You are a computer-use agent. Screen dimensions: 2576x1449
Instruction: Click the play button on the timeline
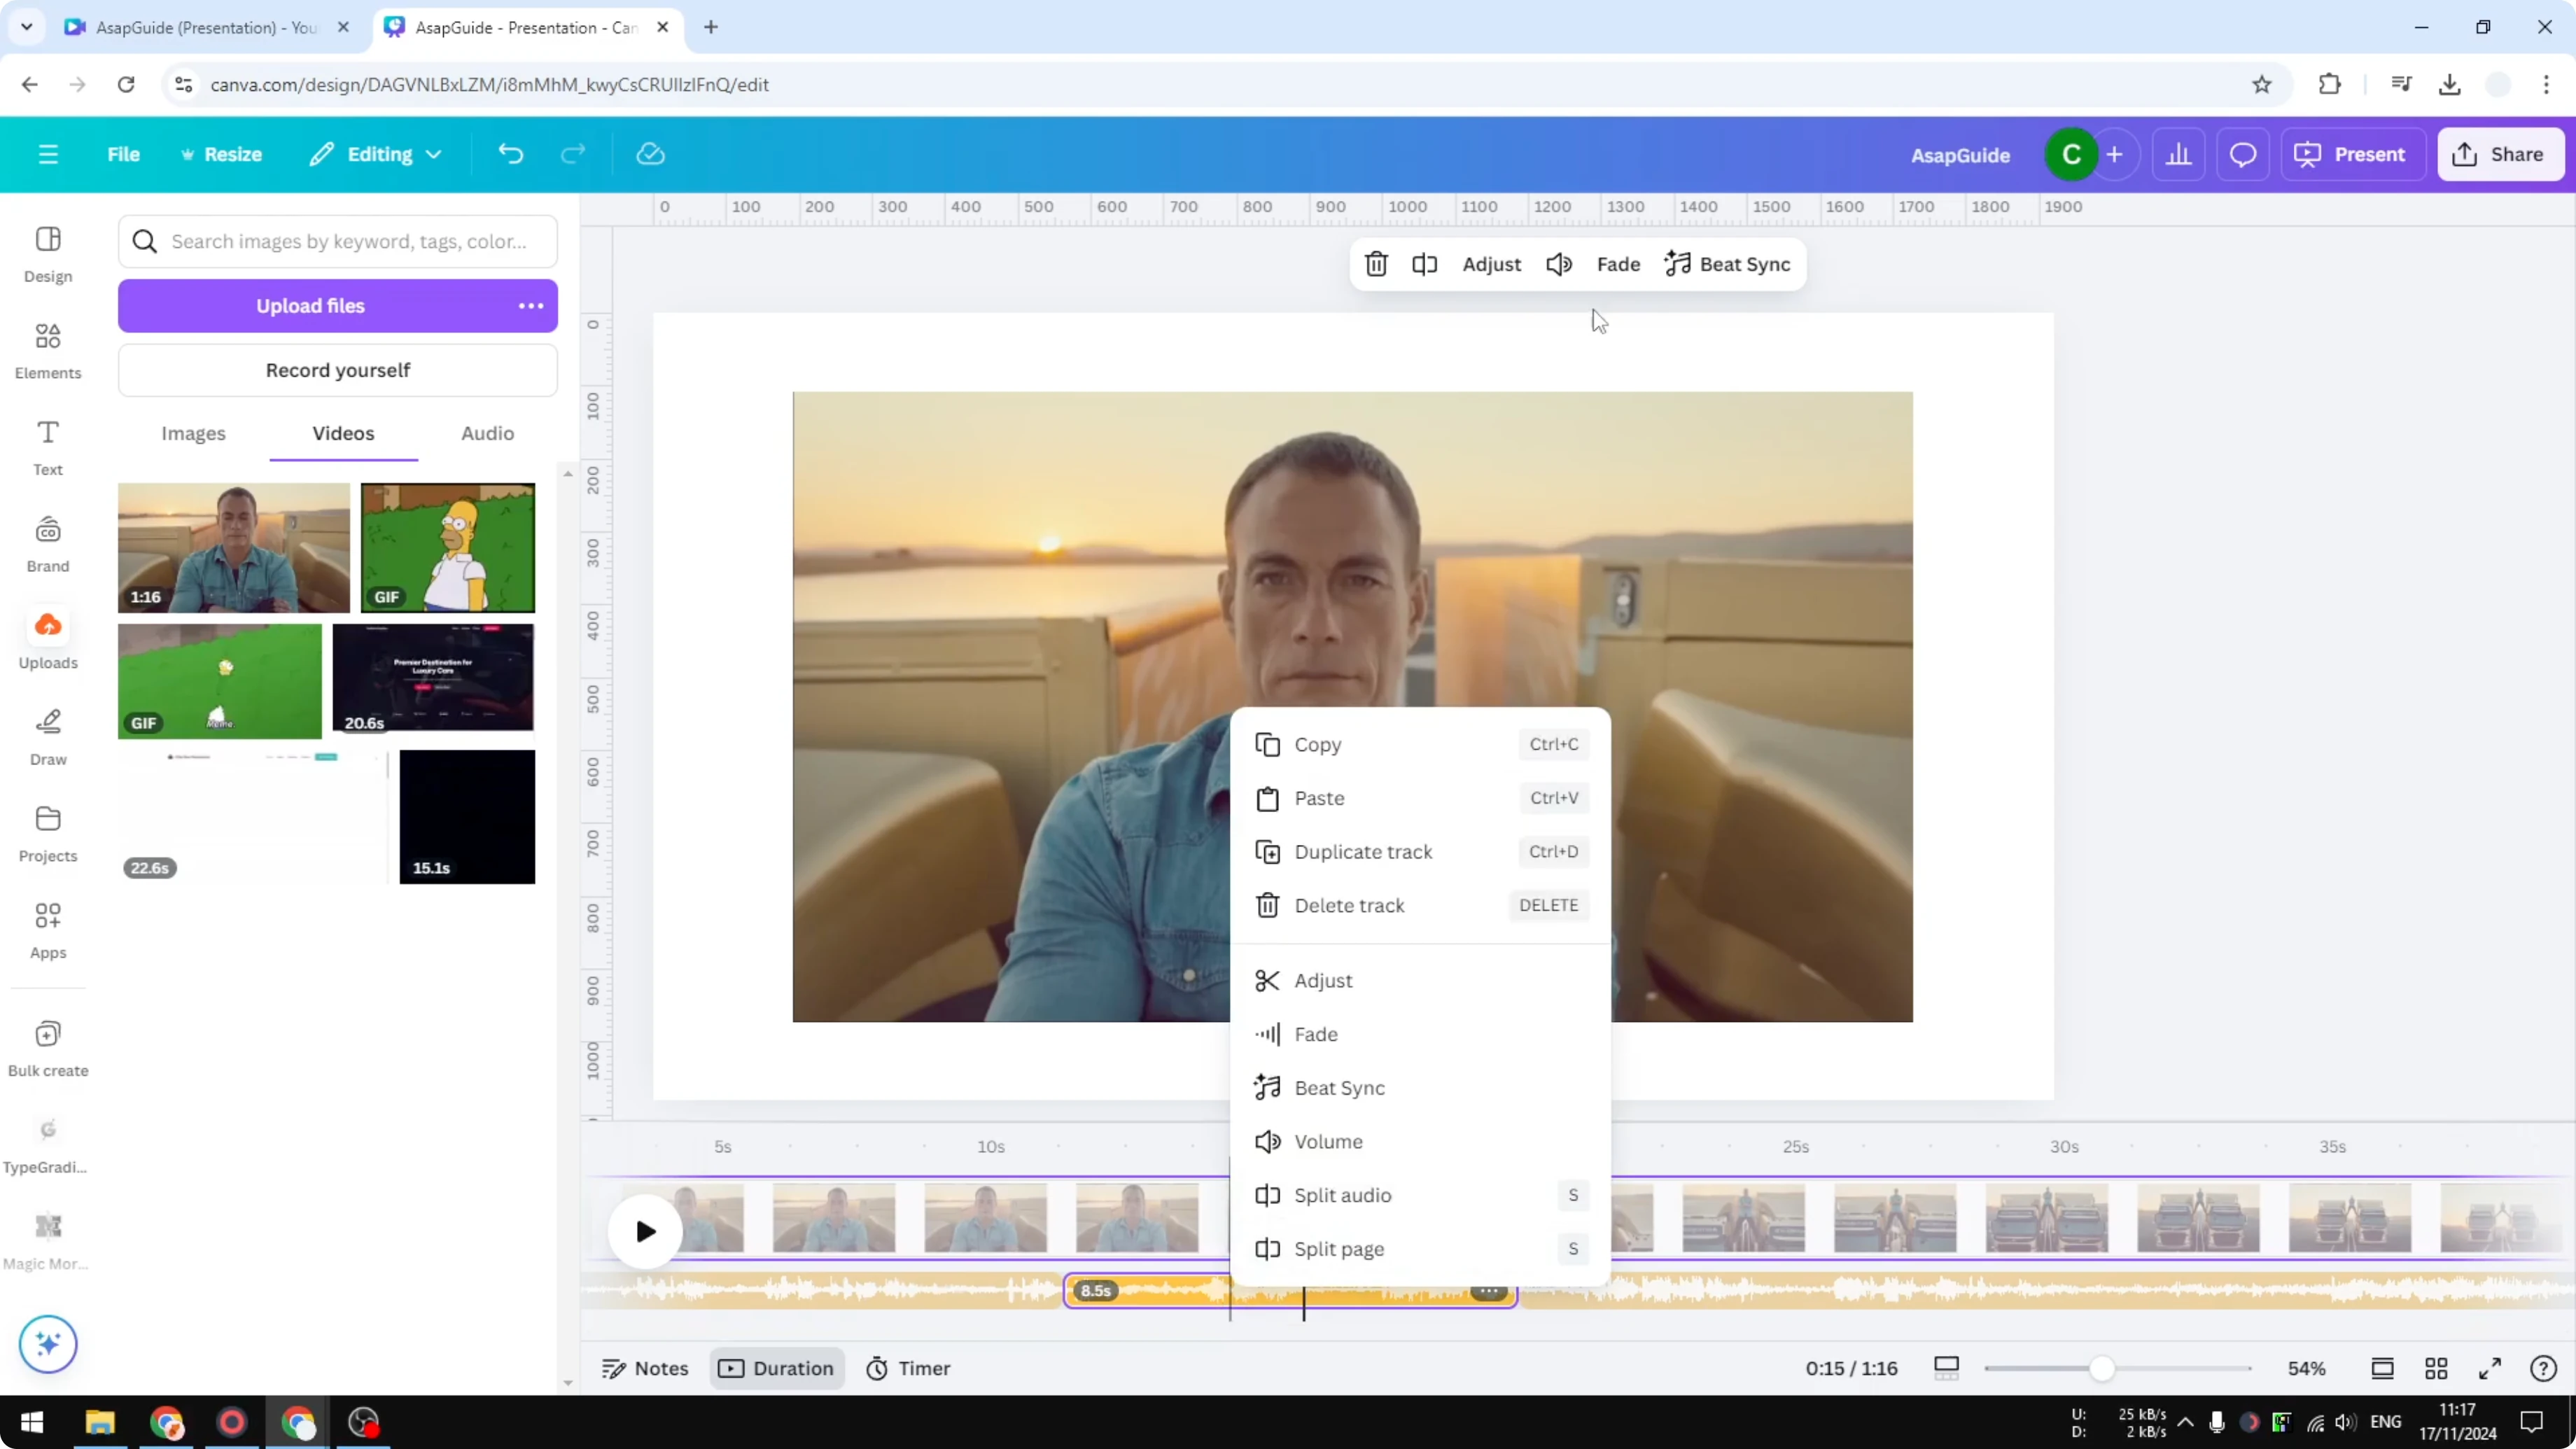click(x=644, y=1231)
